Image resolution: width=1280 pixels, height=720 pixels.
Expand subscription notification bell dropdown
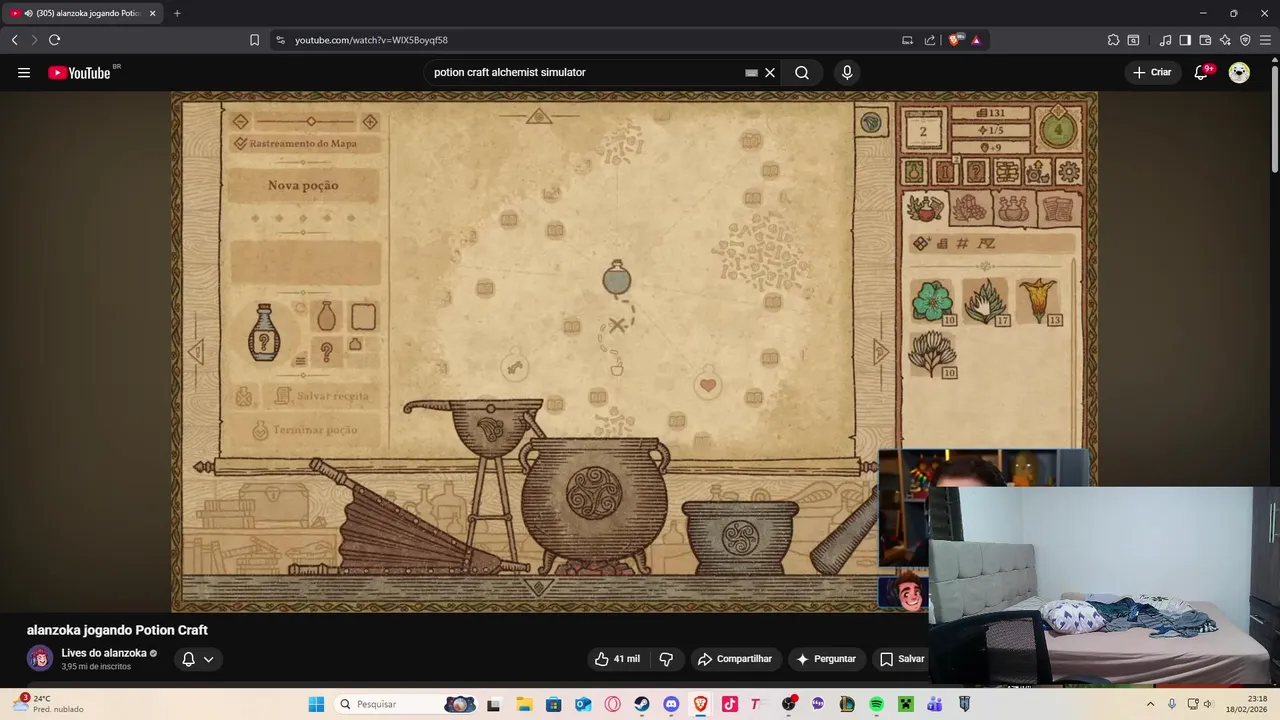[198, 659]
